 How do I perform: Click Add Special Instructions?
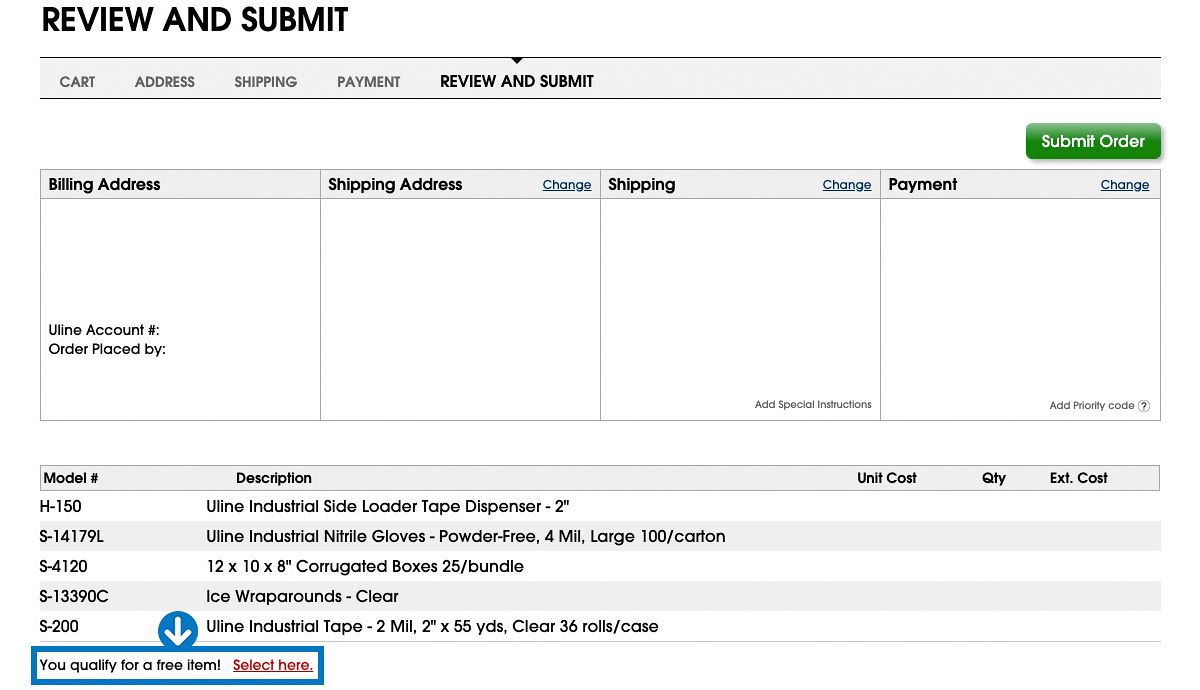813,405
